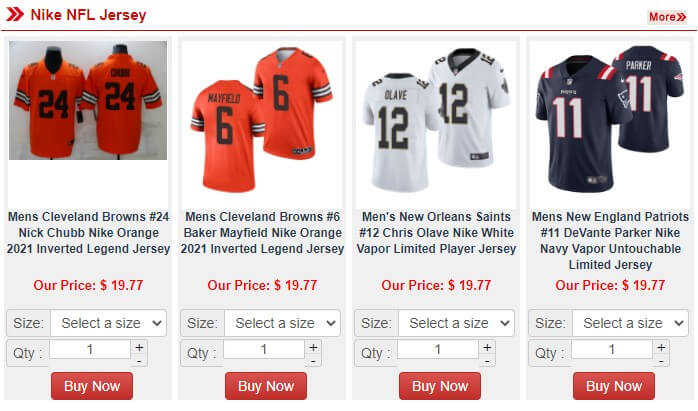Click the red double-chevron icon beside Nike NFL Jersey
This screenshot has width=698, height=411.
(x=14, y=15)
